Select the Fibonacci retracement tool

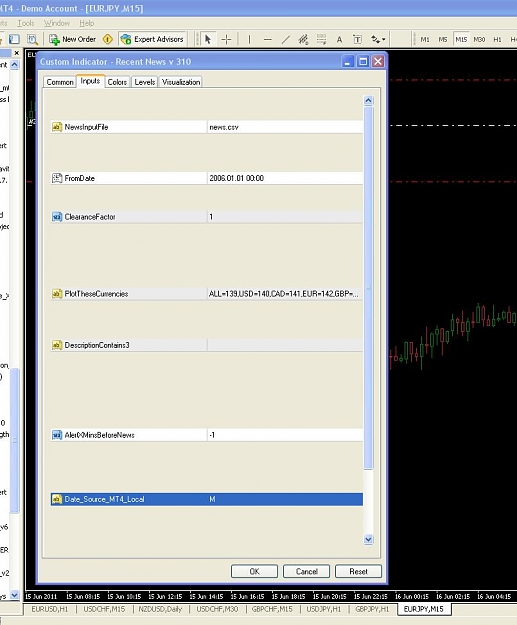(321, 39)
